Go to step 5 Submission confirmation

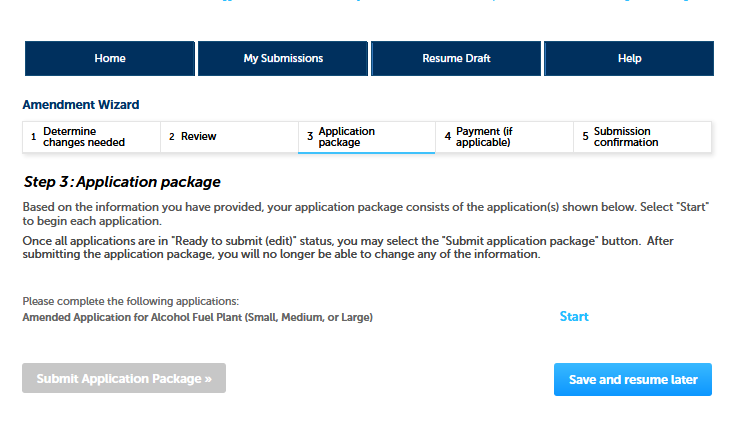pyautogui.click(x=642, y=137)
